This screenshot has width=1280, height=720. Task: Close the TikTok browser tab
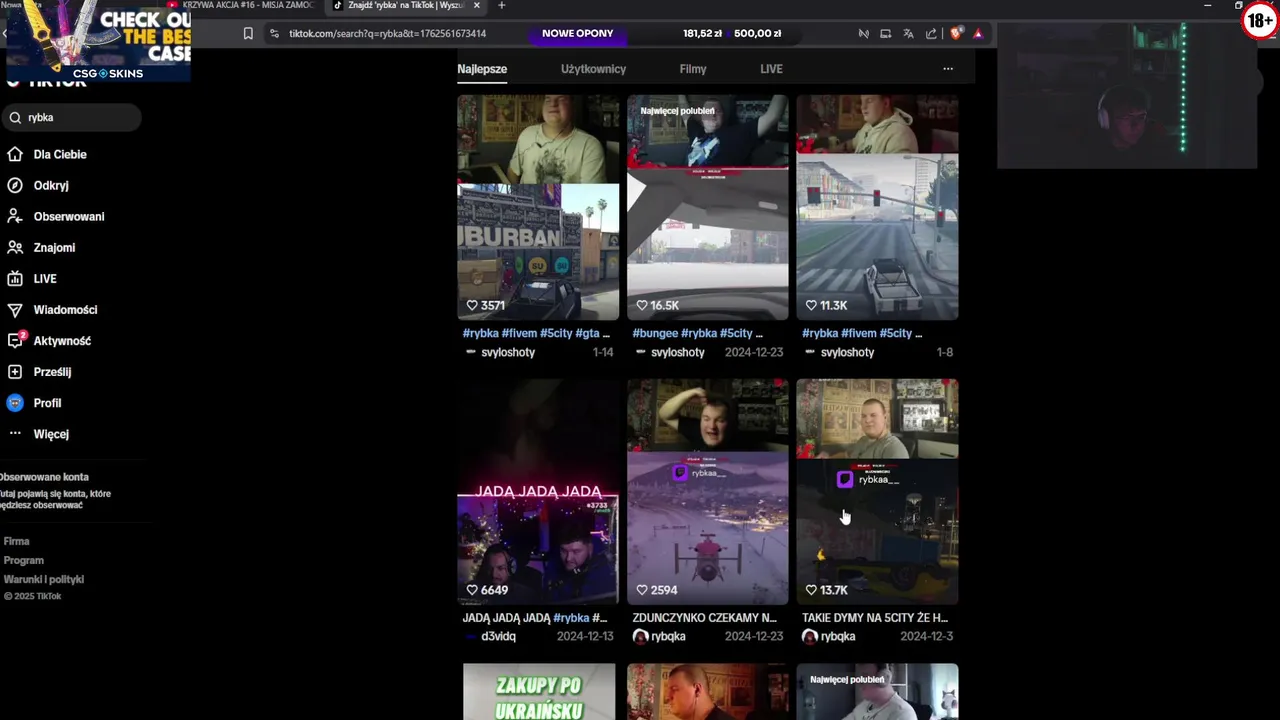pyautogui.click(x=477, y=5)
